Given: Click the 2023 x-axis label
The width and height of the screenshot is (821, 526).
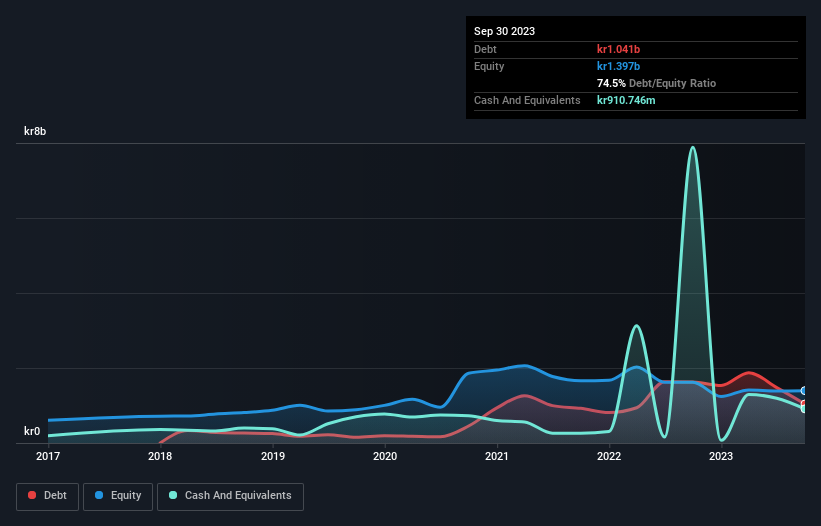Looking at the screenshot, I should coord(721,456).
